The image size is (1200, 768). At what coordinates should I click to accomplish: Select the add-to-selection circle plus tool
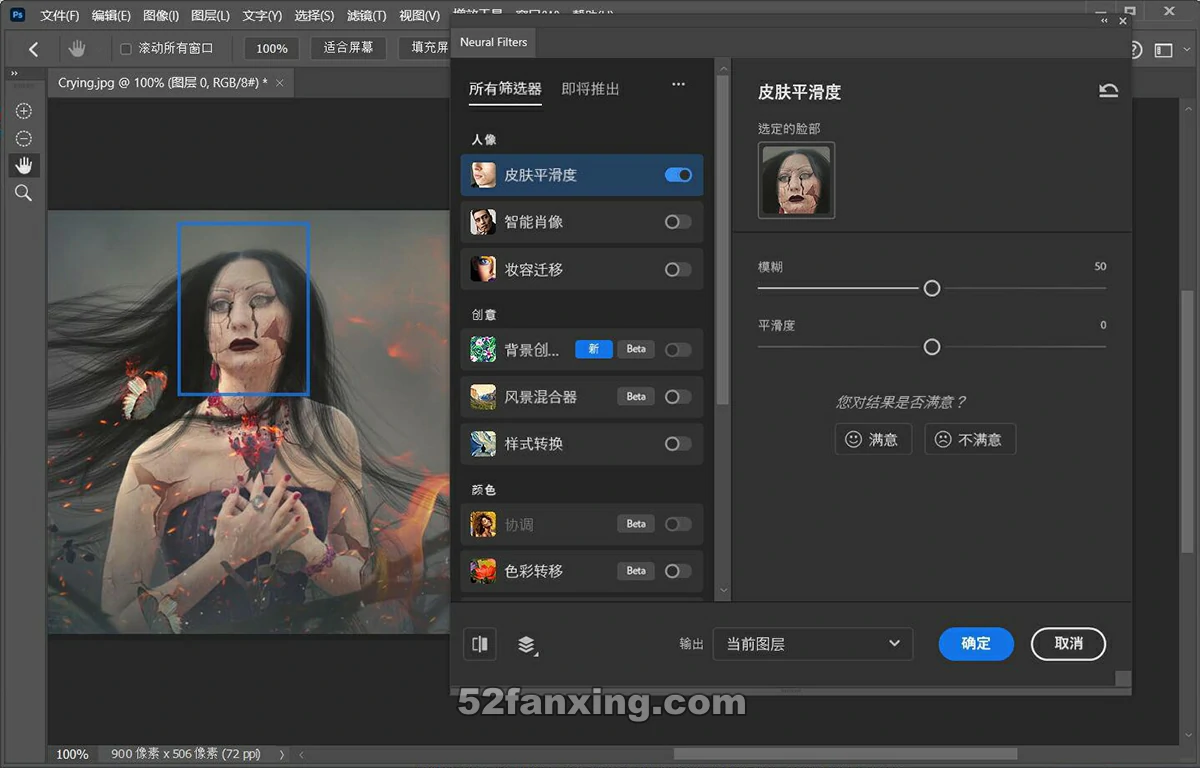click(x=23, y=111)
